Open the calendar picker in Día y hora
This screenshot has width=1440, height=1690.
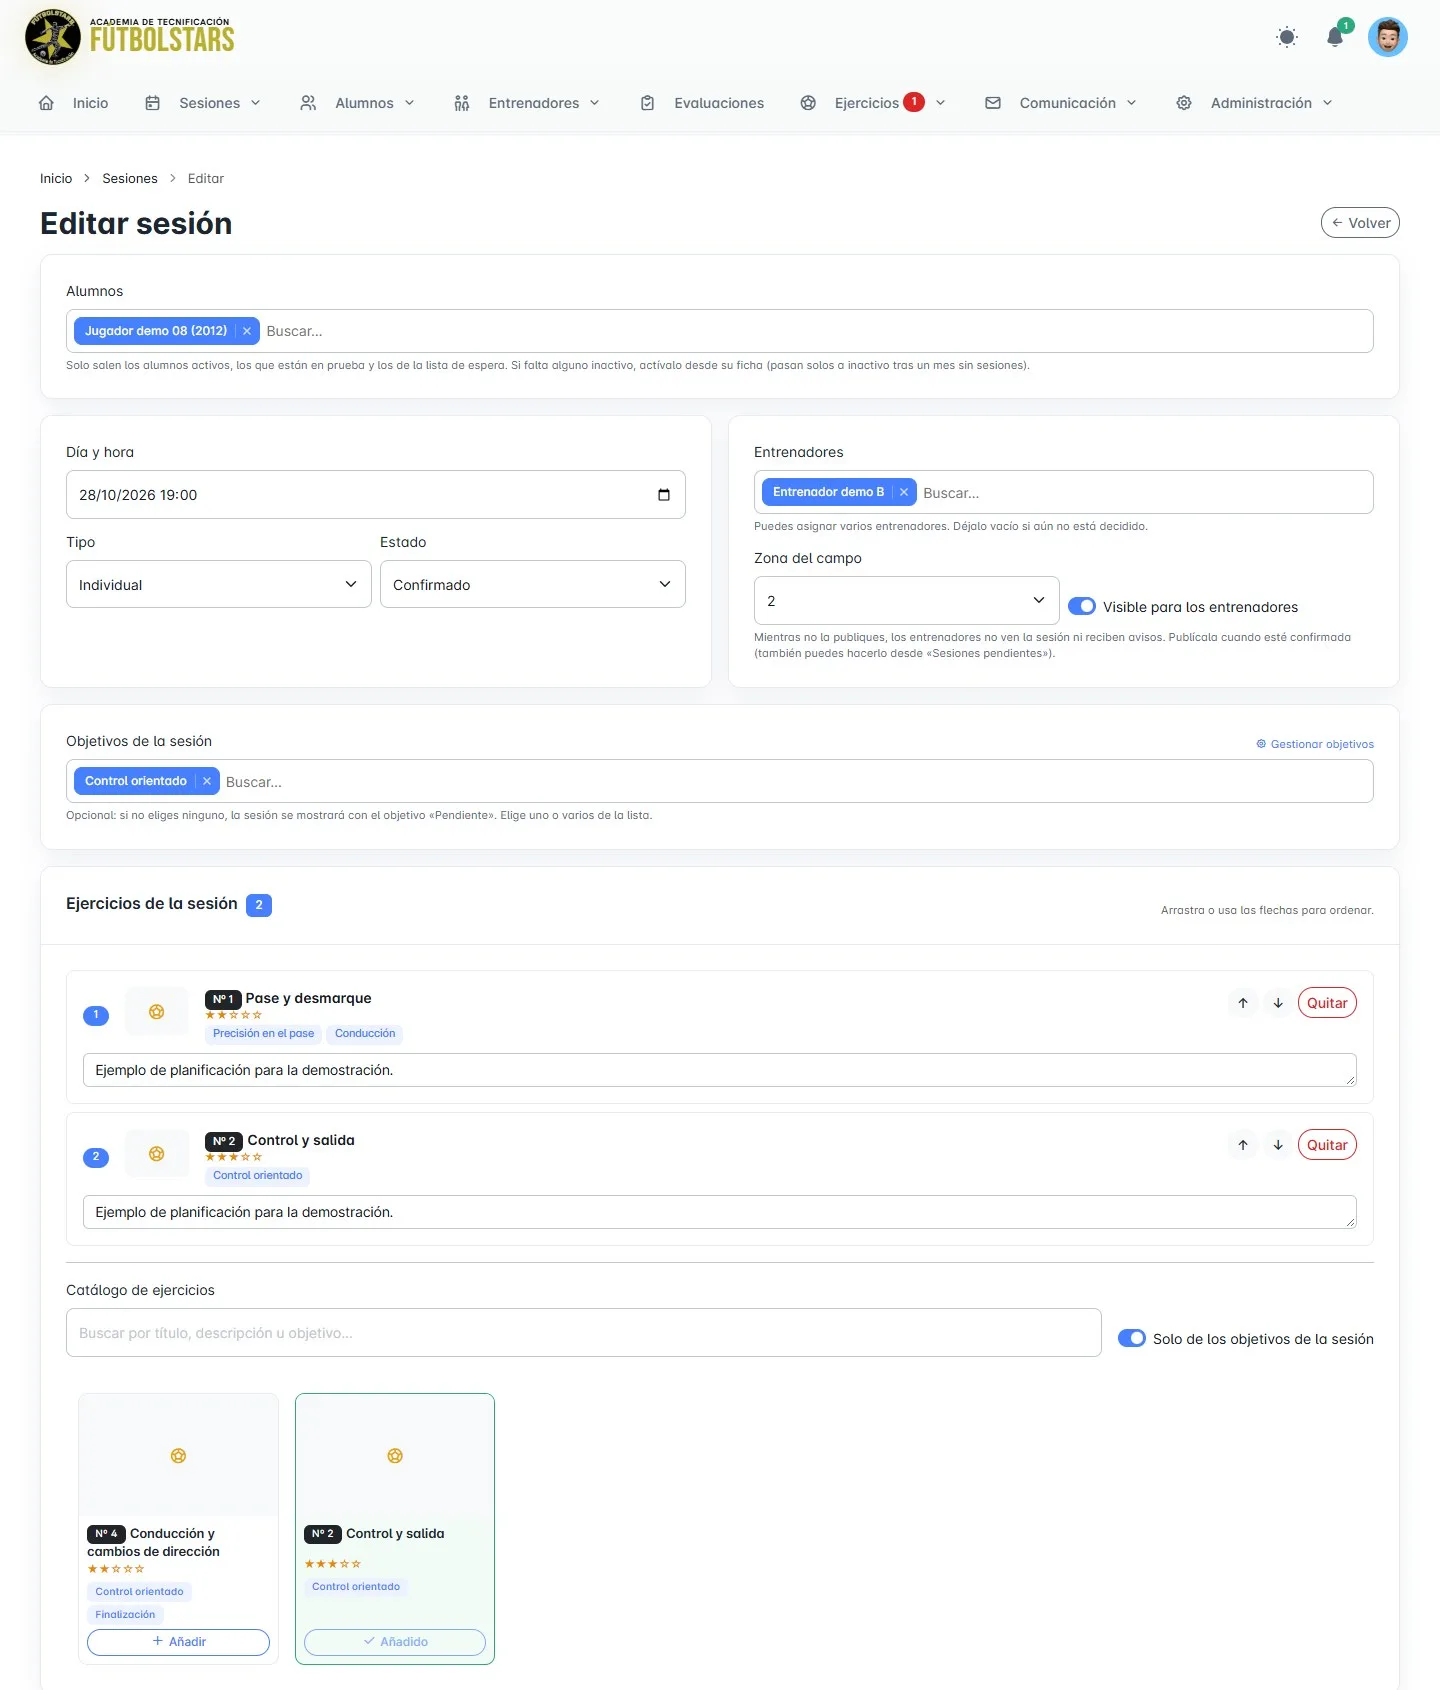[x=663, y=495]
